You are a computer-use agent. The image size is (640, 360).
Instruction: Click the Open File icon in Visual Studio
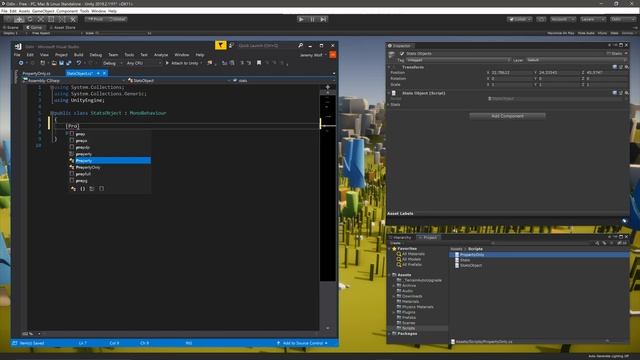pyautogui.click(x=54, y=63)
